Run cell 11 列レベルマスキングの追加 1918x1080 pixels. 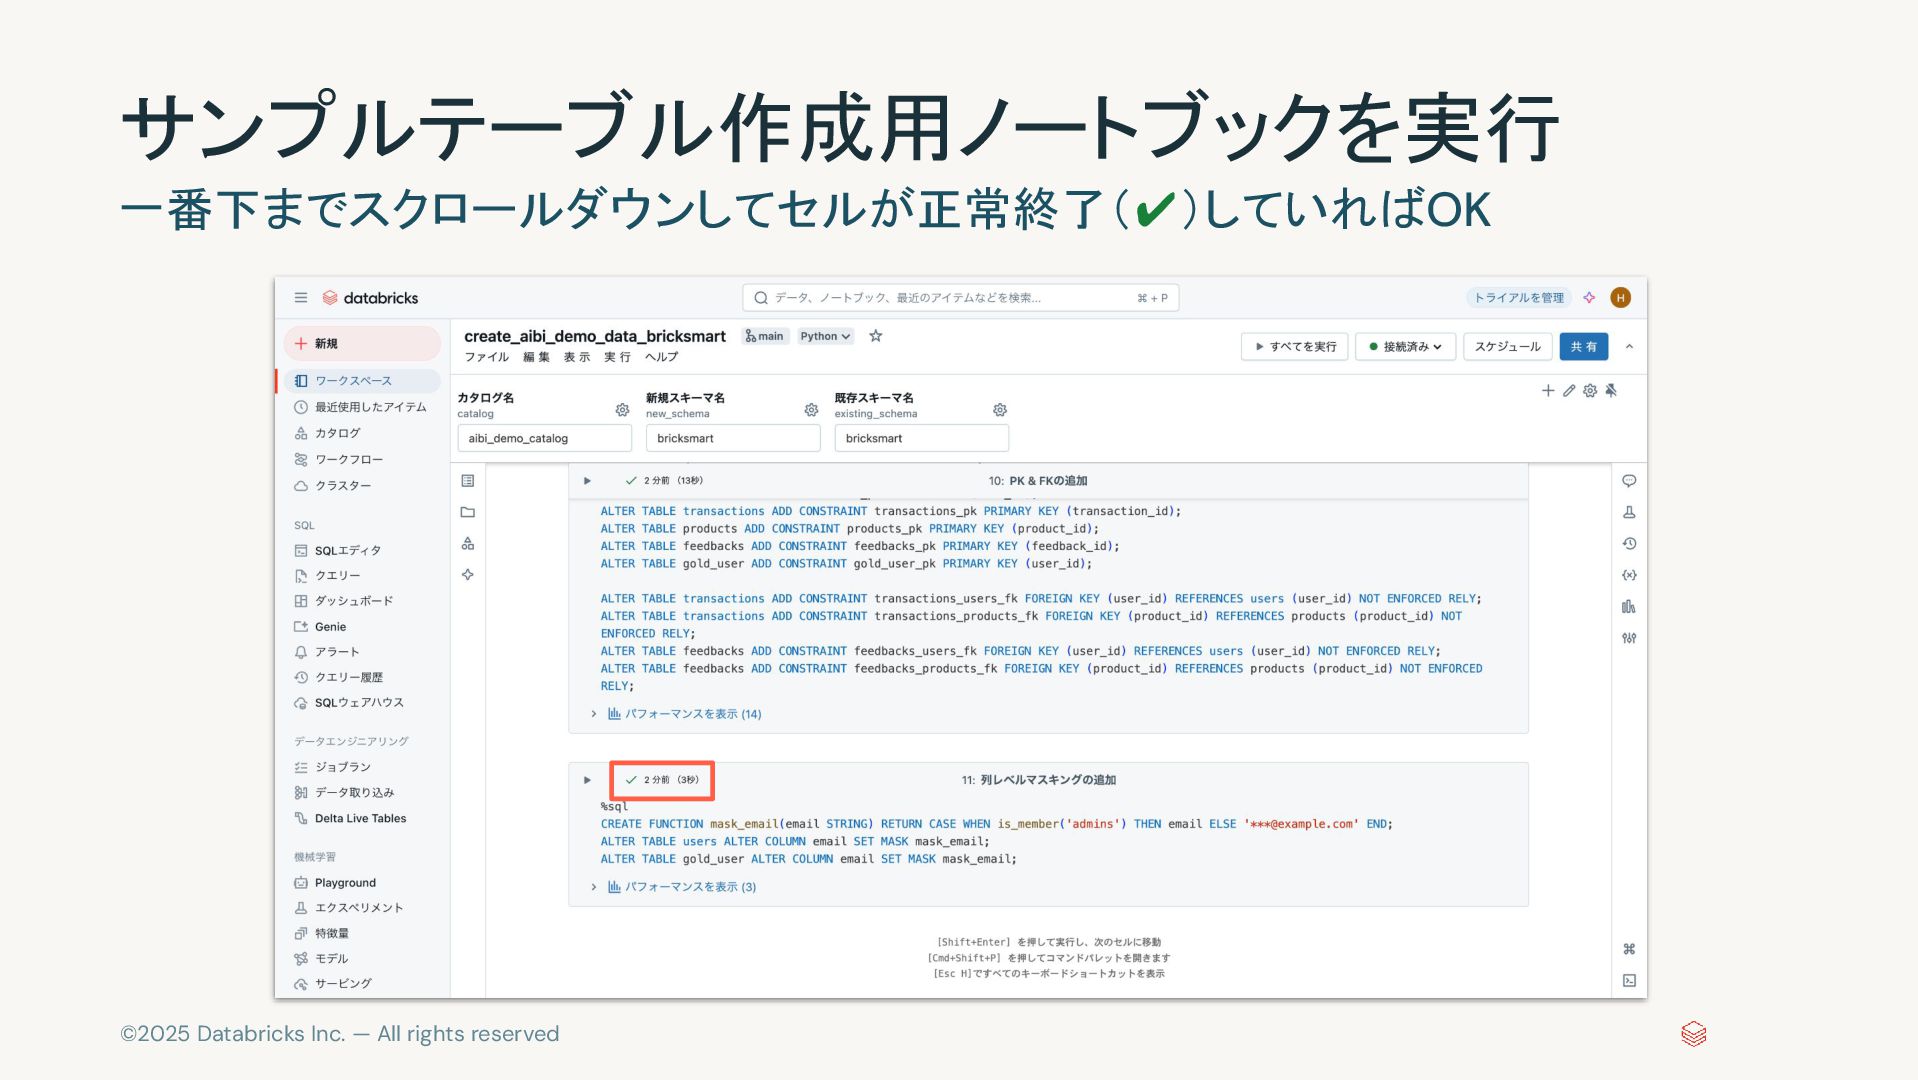tap(587, 780)
